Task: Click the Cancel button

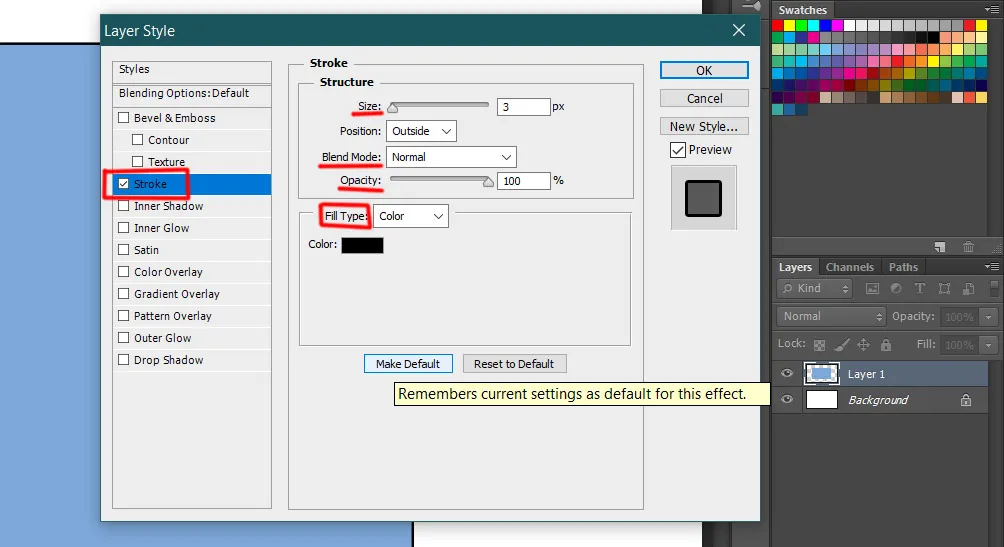Action: pyautogui.click(x=704, y=99)
